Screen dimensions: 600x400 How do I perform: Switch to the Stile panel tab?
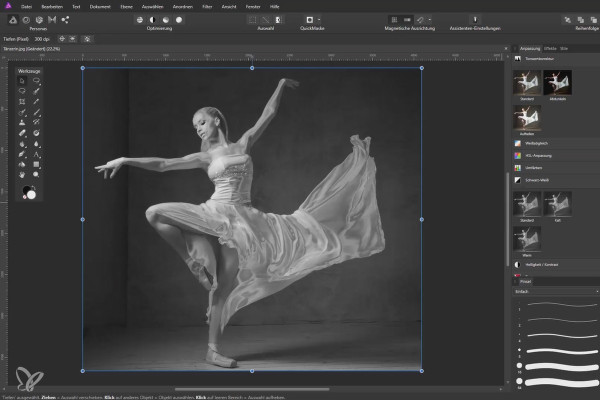coord(564,49)
